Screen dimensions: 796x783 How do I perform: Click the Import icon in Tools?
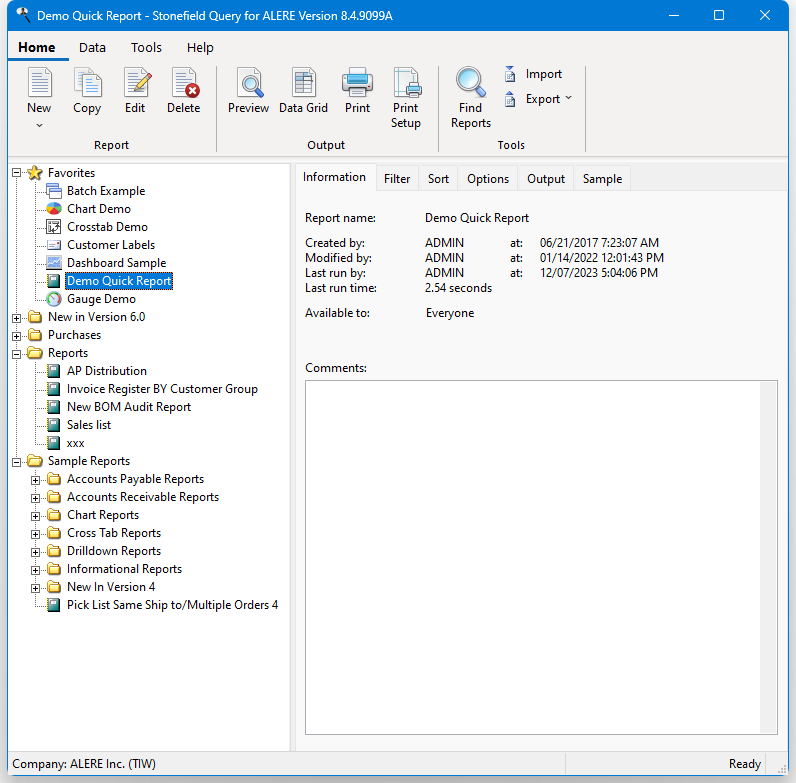[510, 74]
